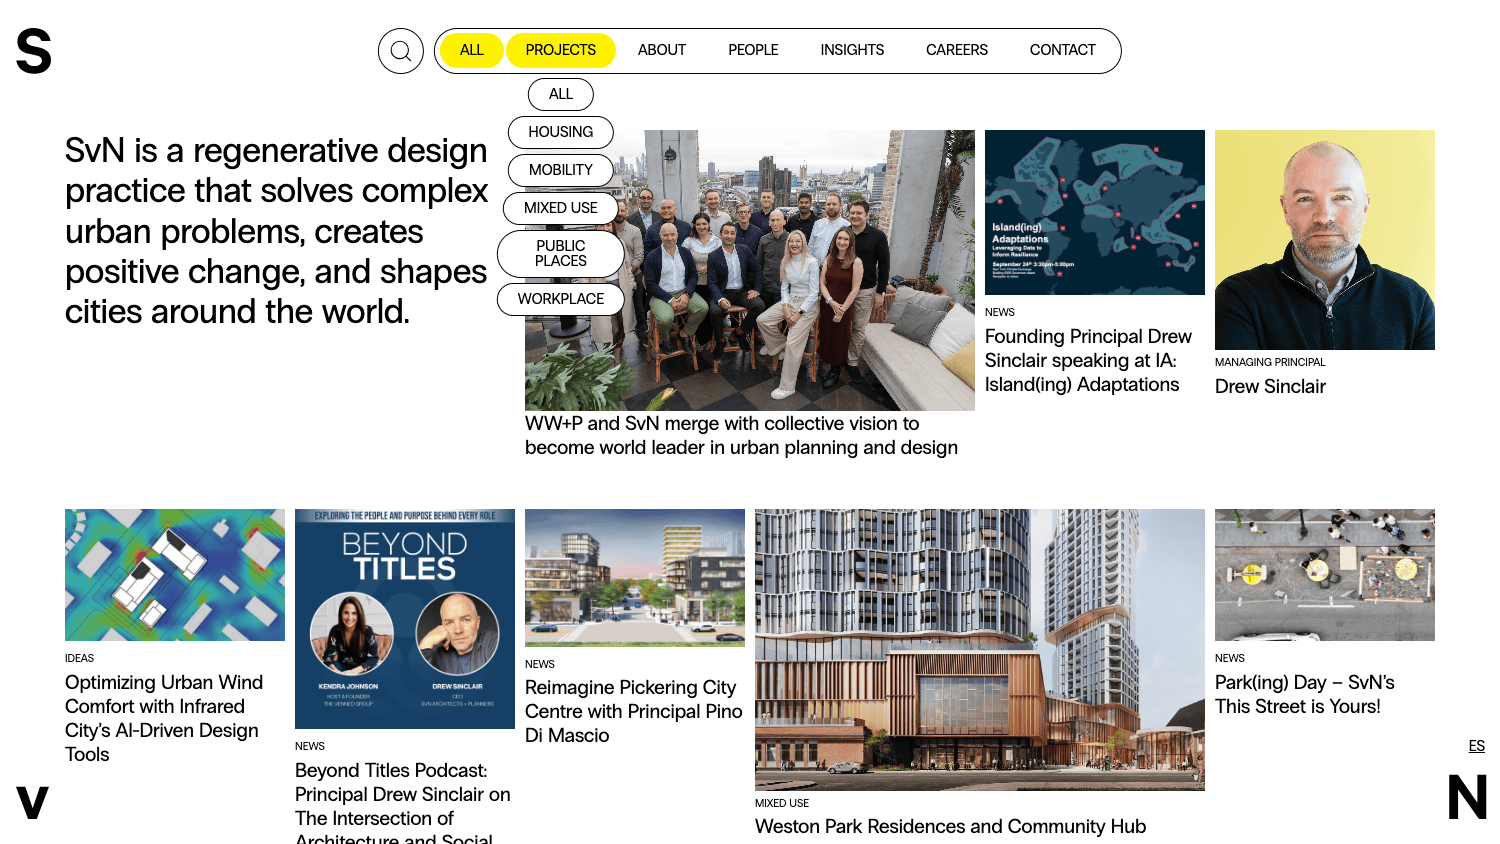Toggle the PROJECTS menu in the nav bar
This screenshot has height=844, width=1500.
[x=560, y=50]
